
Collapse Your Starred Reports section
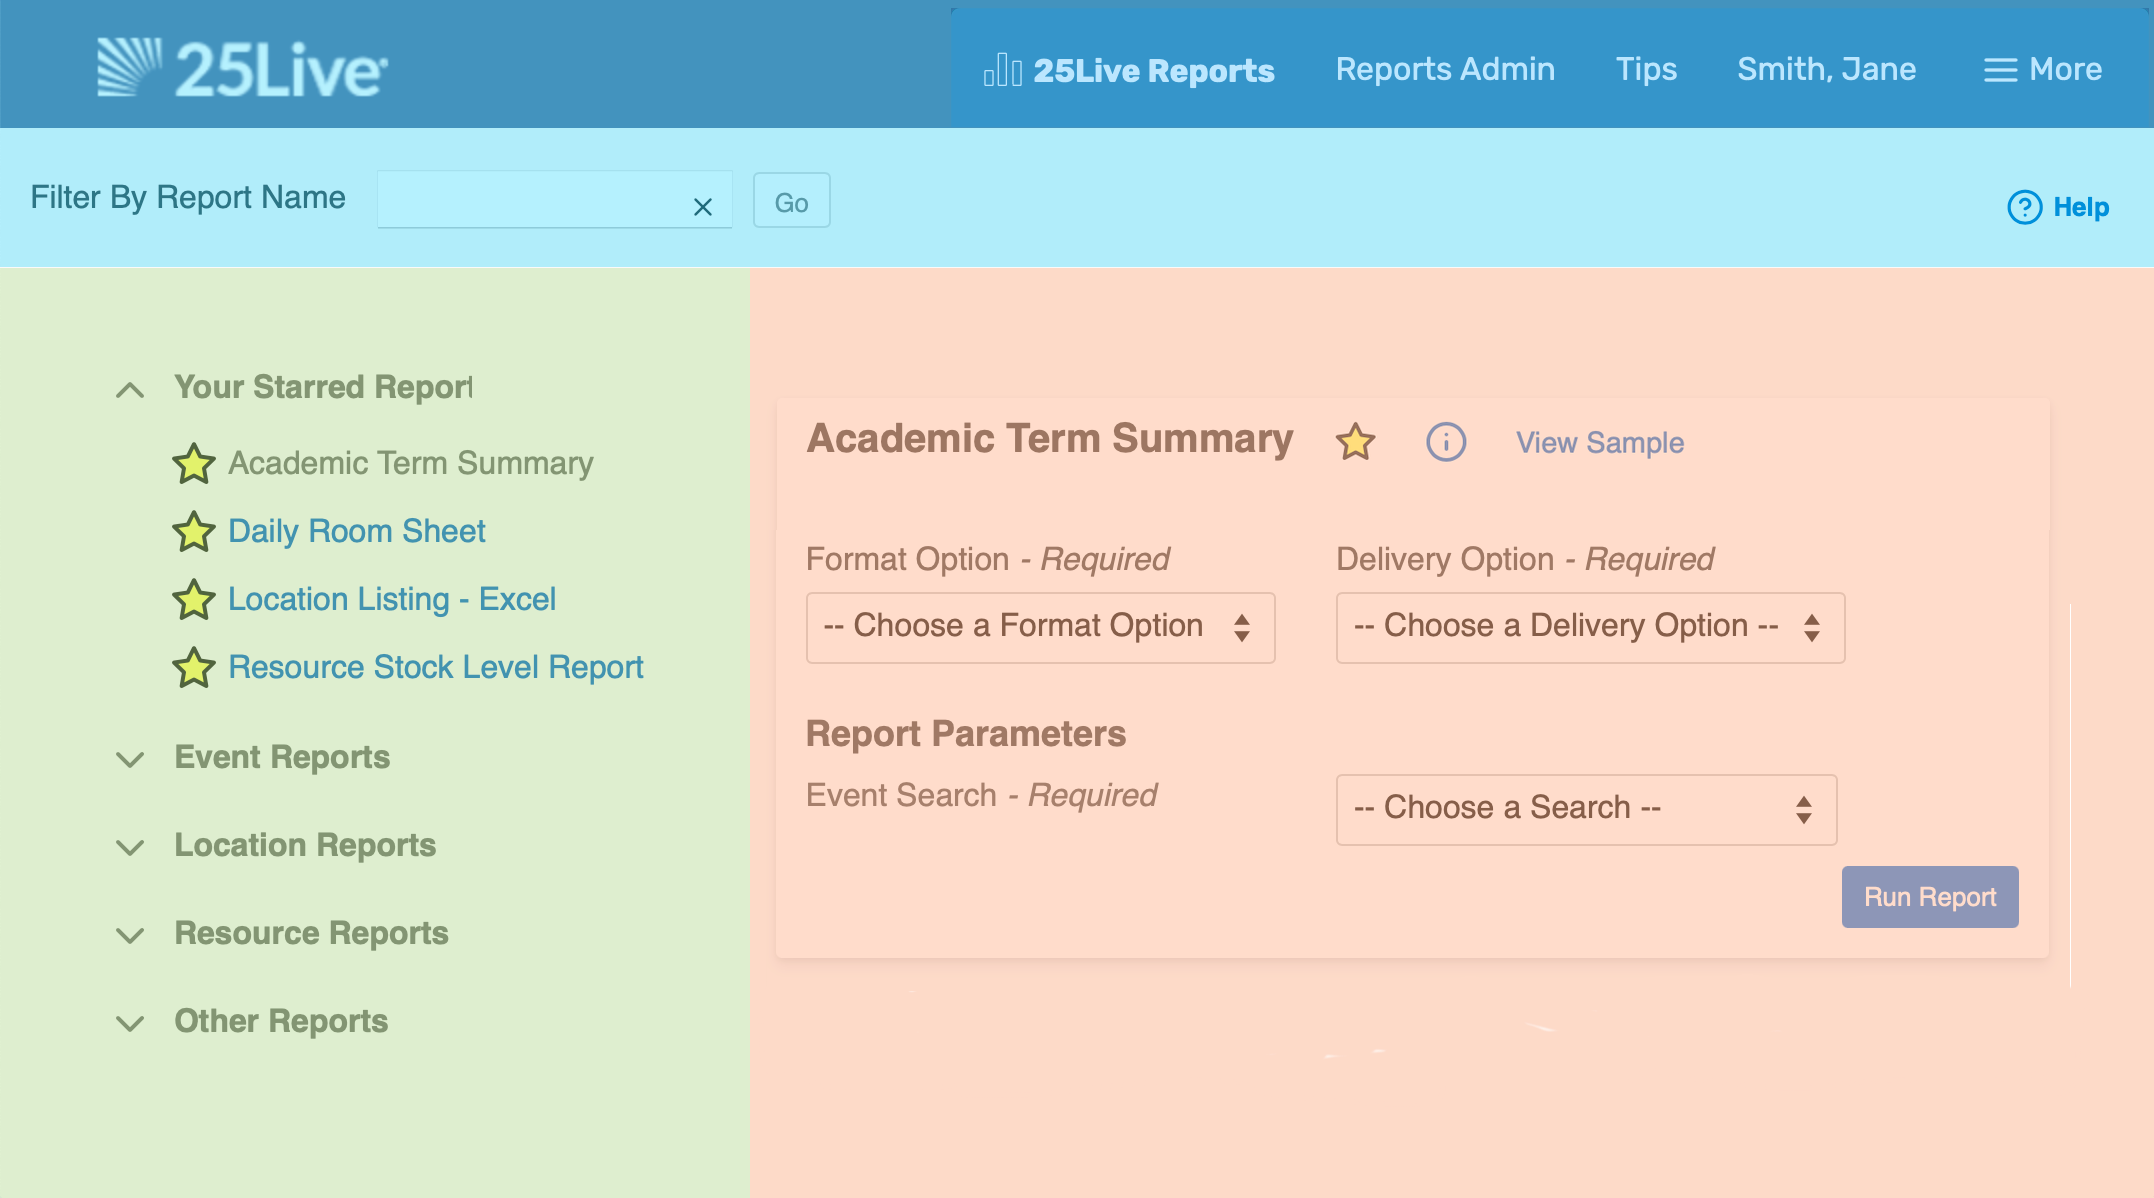[x=130, y=389]
